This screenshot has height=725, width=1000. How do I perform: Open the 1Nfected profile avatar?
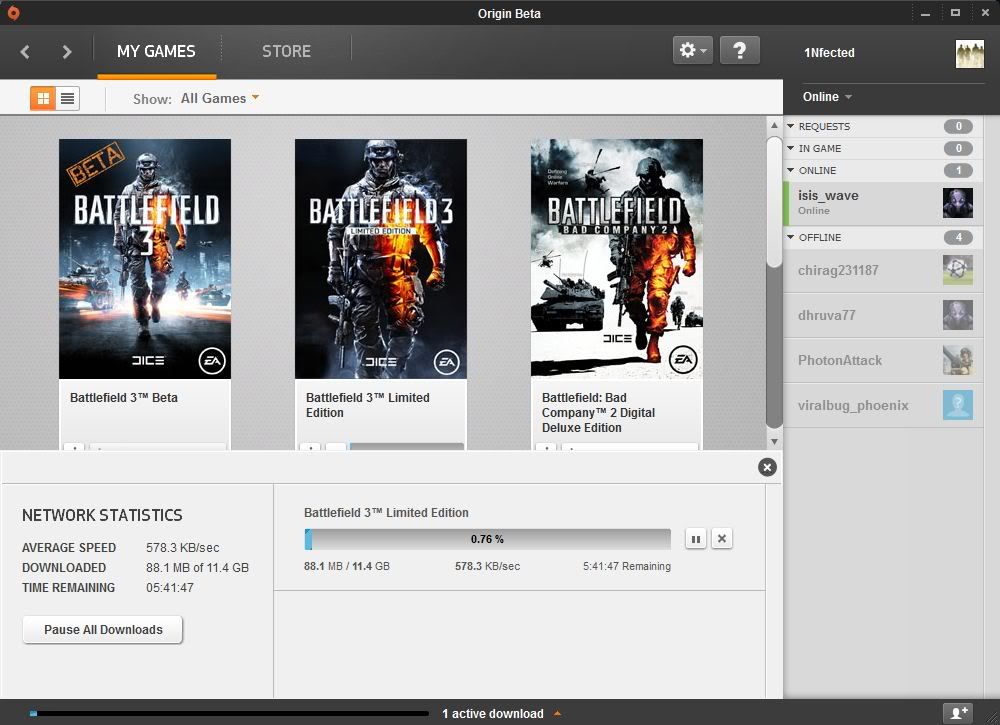coord(969,54)
